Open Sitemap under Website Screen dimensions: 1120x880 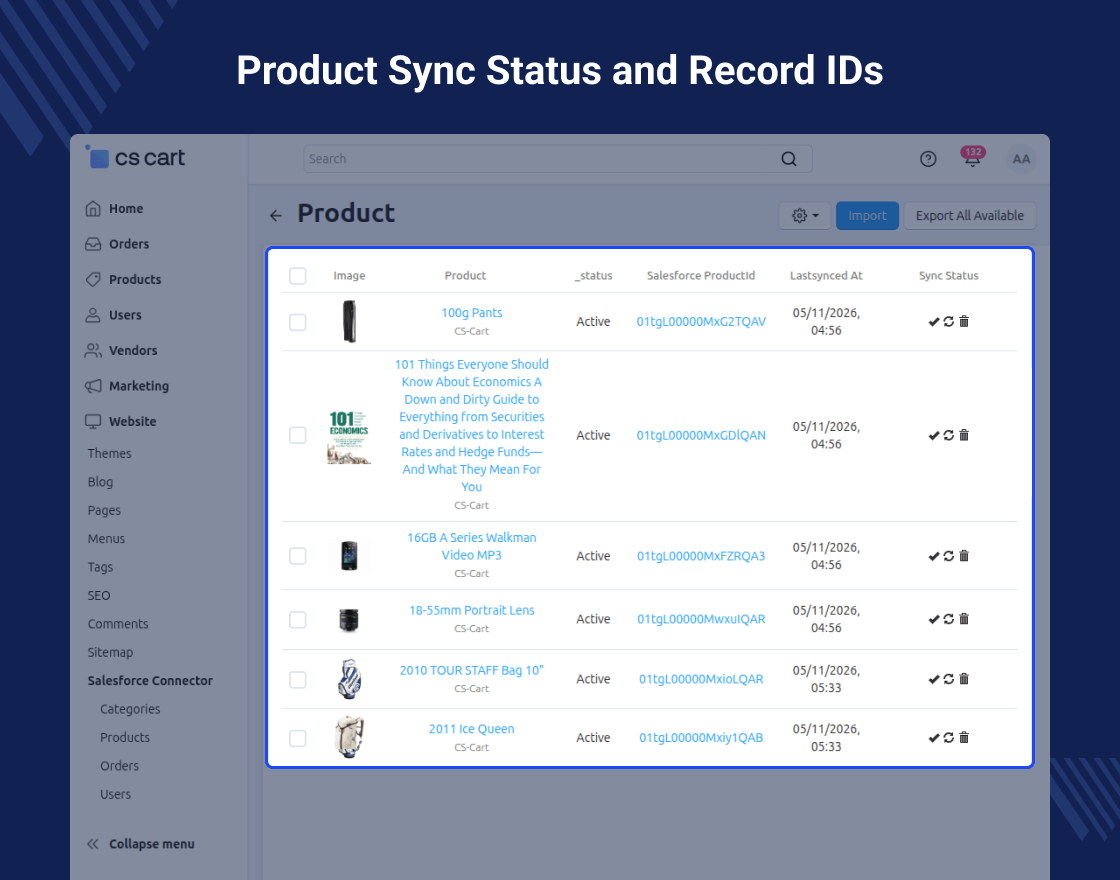tap(110, 652)
